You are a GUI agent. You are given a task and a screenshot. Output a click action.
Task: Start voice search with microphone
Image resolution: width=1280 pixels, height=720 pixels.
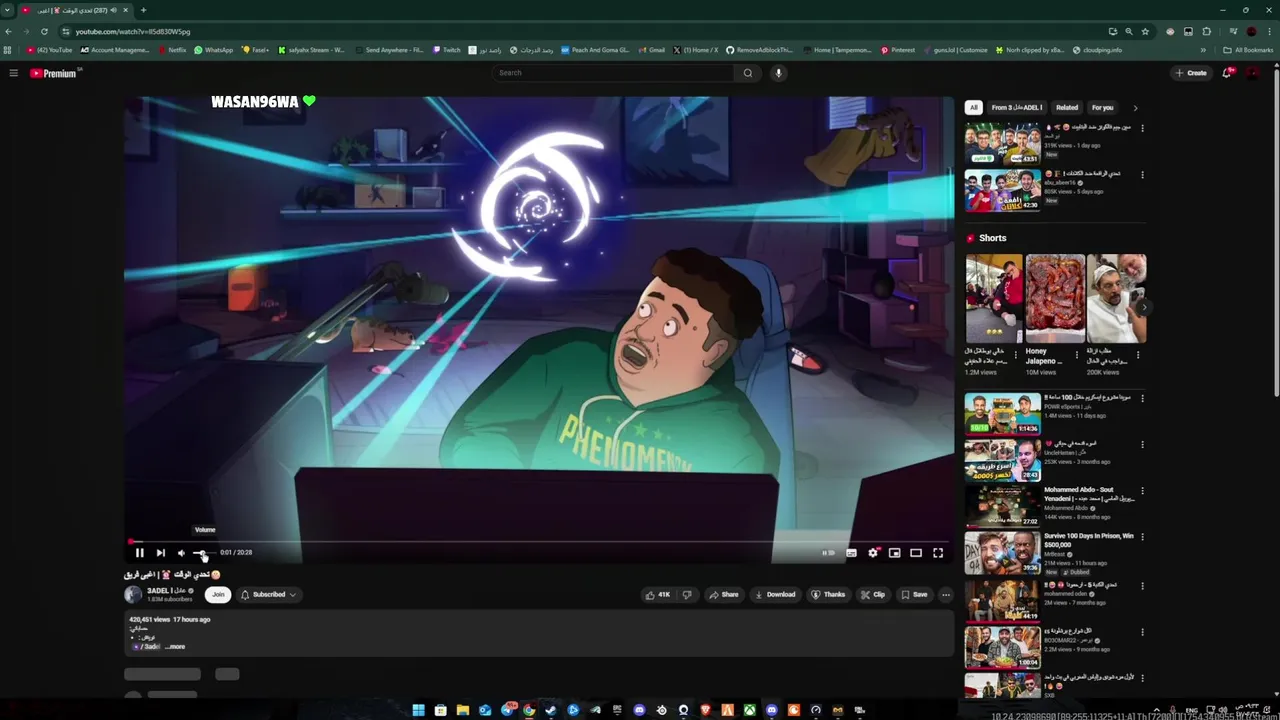pyautogui.click(x=778, y=73)
